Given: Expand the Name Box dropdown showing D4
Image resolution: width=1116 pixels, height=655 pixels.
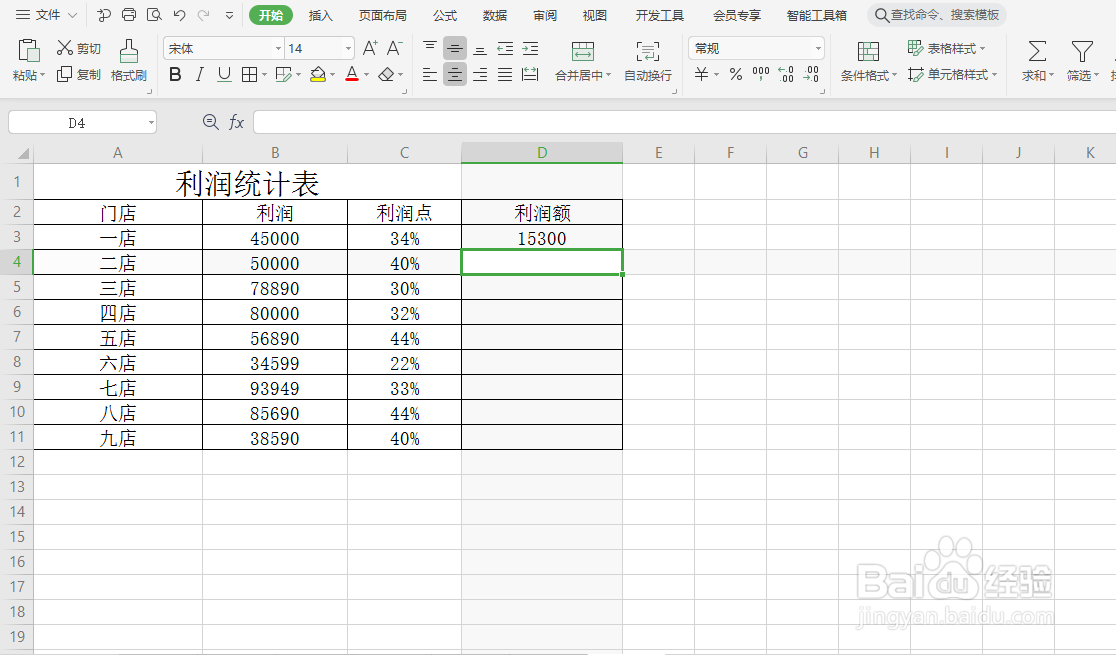Looking at the screenshot, I should coord(151,122).
